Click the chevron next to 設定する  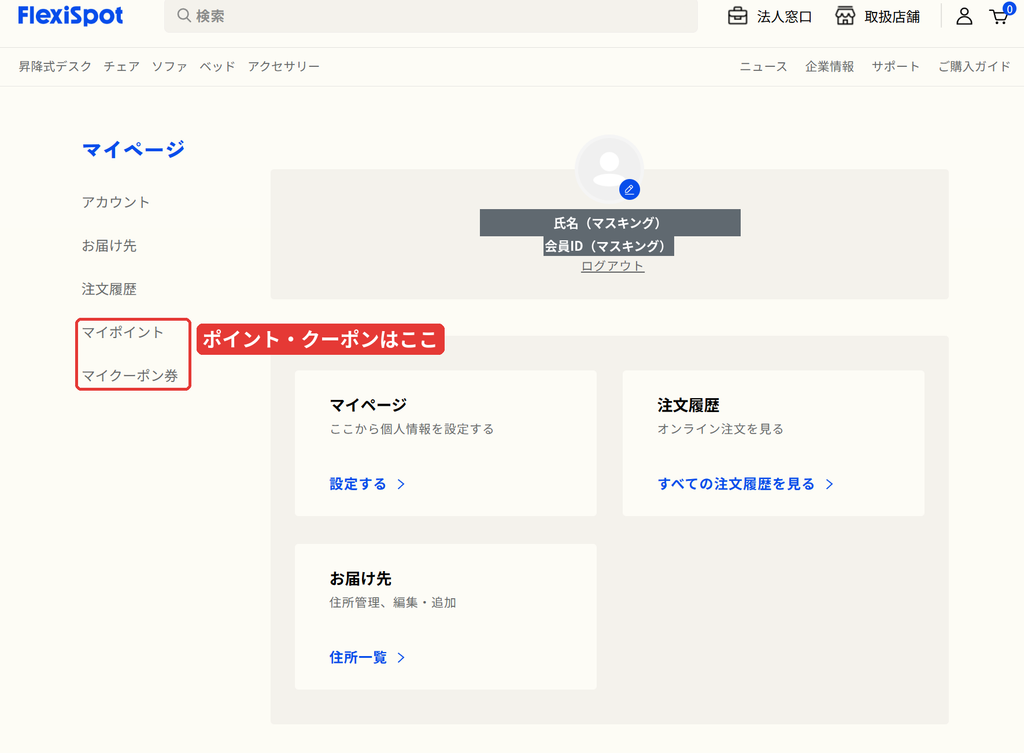pyautogui.click(x=401, y=484)
